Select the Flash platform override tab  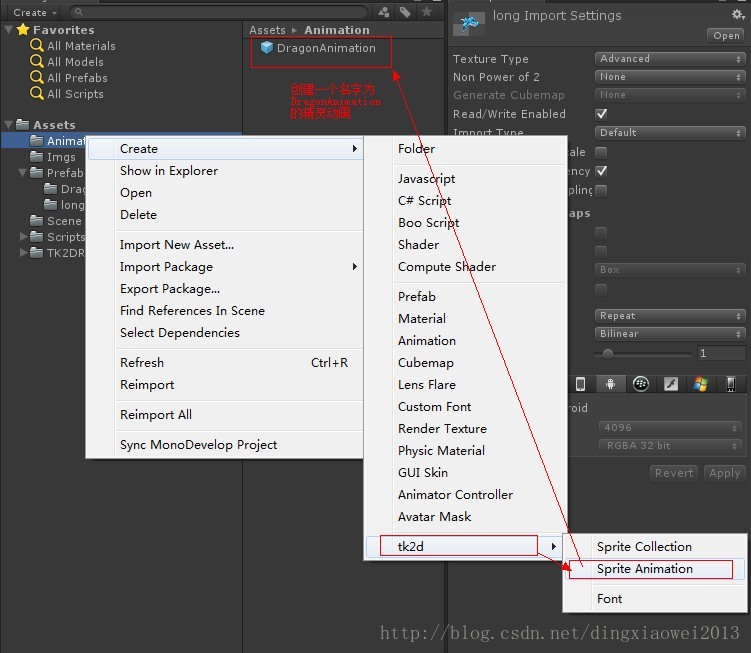click(x=671, y=384)
